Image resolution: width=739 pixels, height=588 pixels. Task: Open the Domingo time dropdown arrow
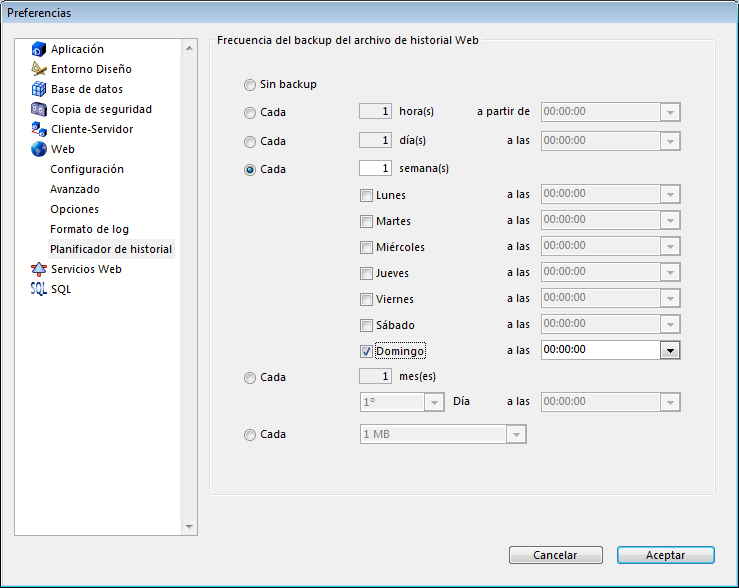pos(670,350)
